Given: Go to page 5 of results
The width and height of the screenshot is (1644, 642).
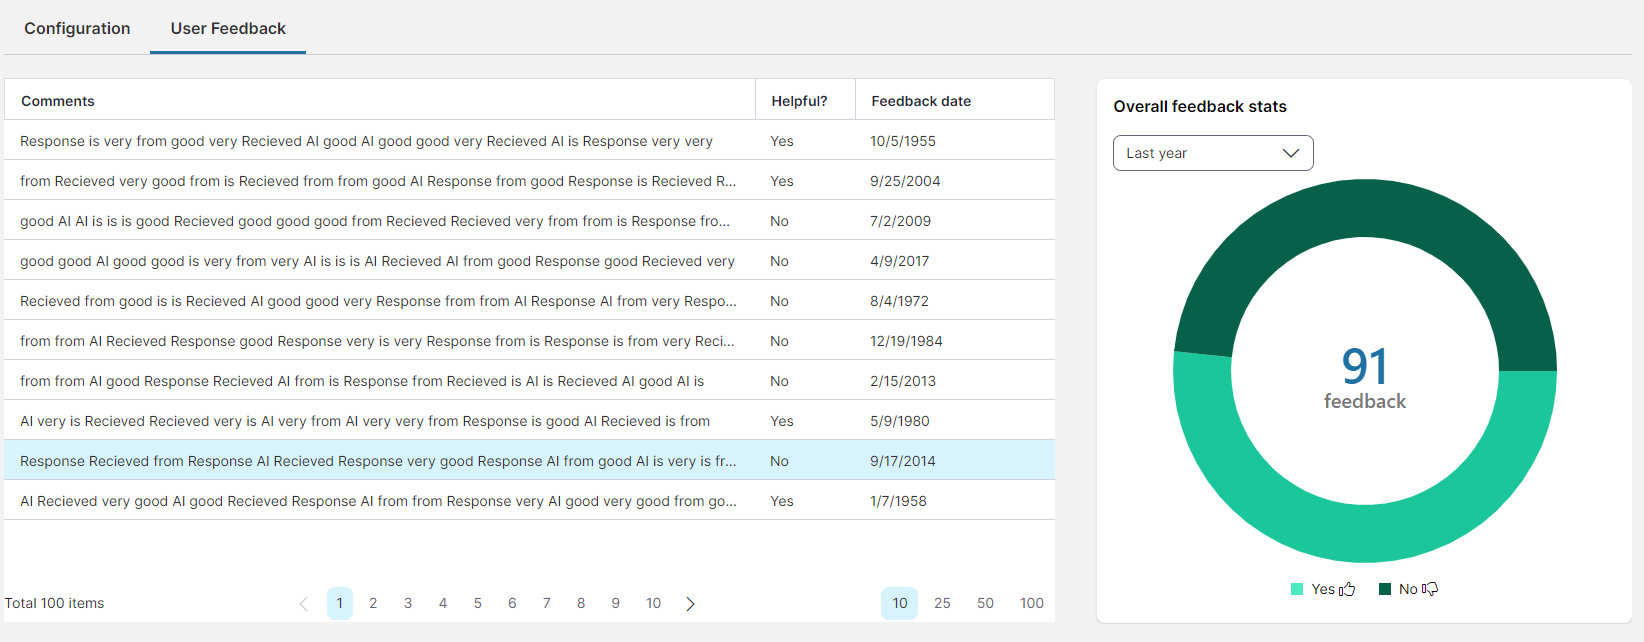Looking at the screenshot, I should [x=478, y=603].
